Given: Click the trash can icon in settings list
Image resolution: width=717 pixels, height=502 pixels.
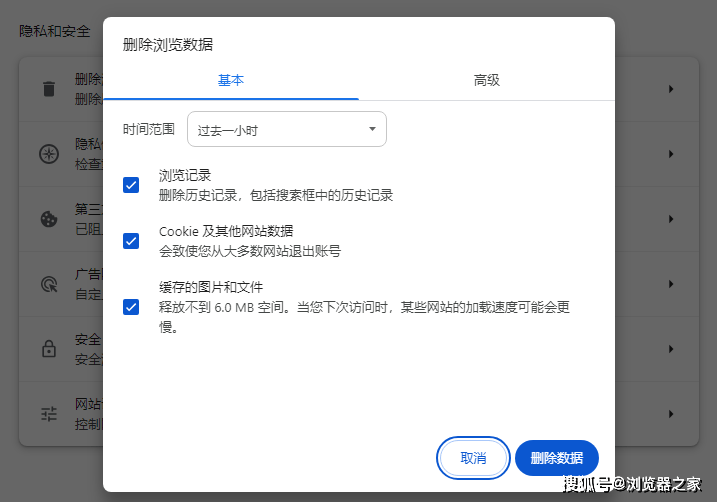Looking at the screenshot, I should coord(49,89).
